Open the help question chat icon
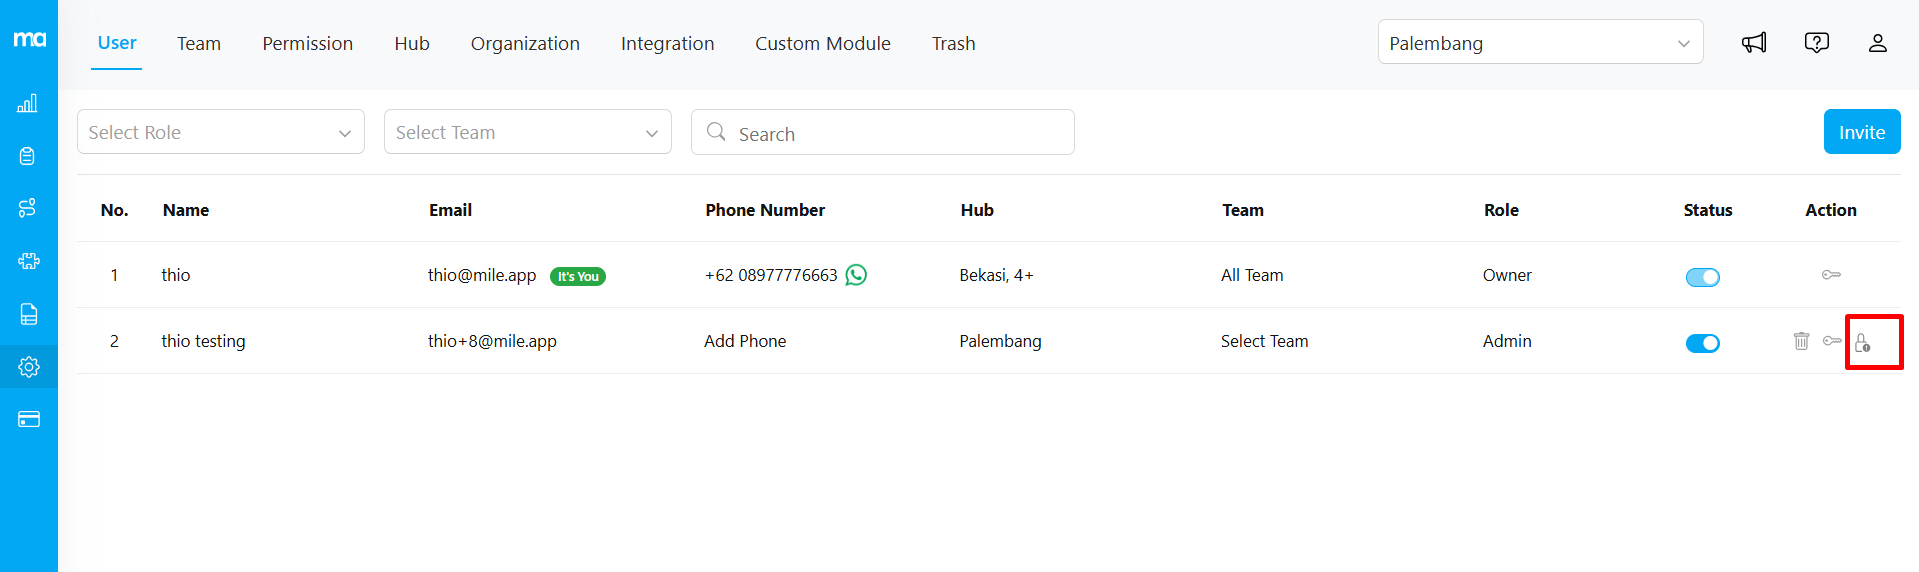The width and height of the screenshot is (1919, 572). coord(1816,43)
